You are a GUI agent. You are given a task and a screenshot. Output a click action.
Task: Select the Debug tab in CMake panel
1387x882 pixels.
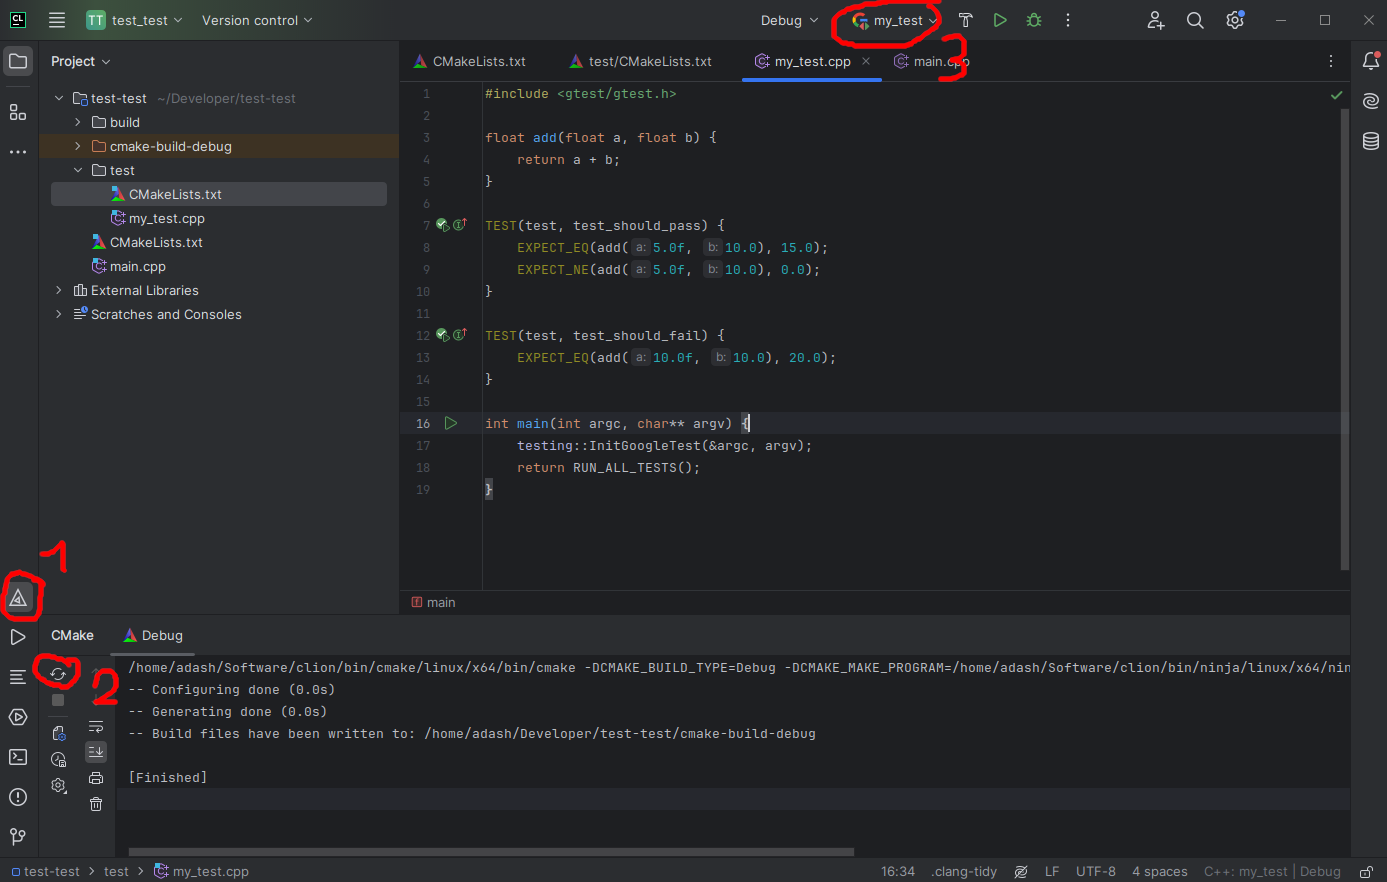coord(153,635)
